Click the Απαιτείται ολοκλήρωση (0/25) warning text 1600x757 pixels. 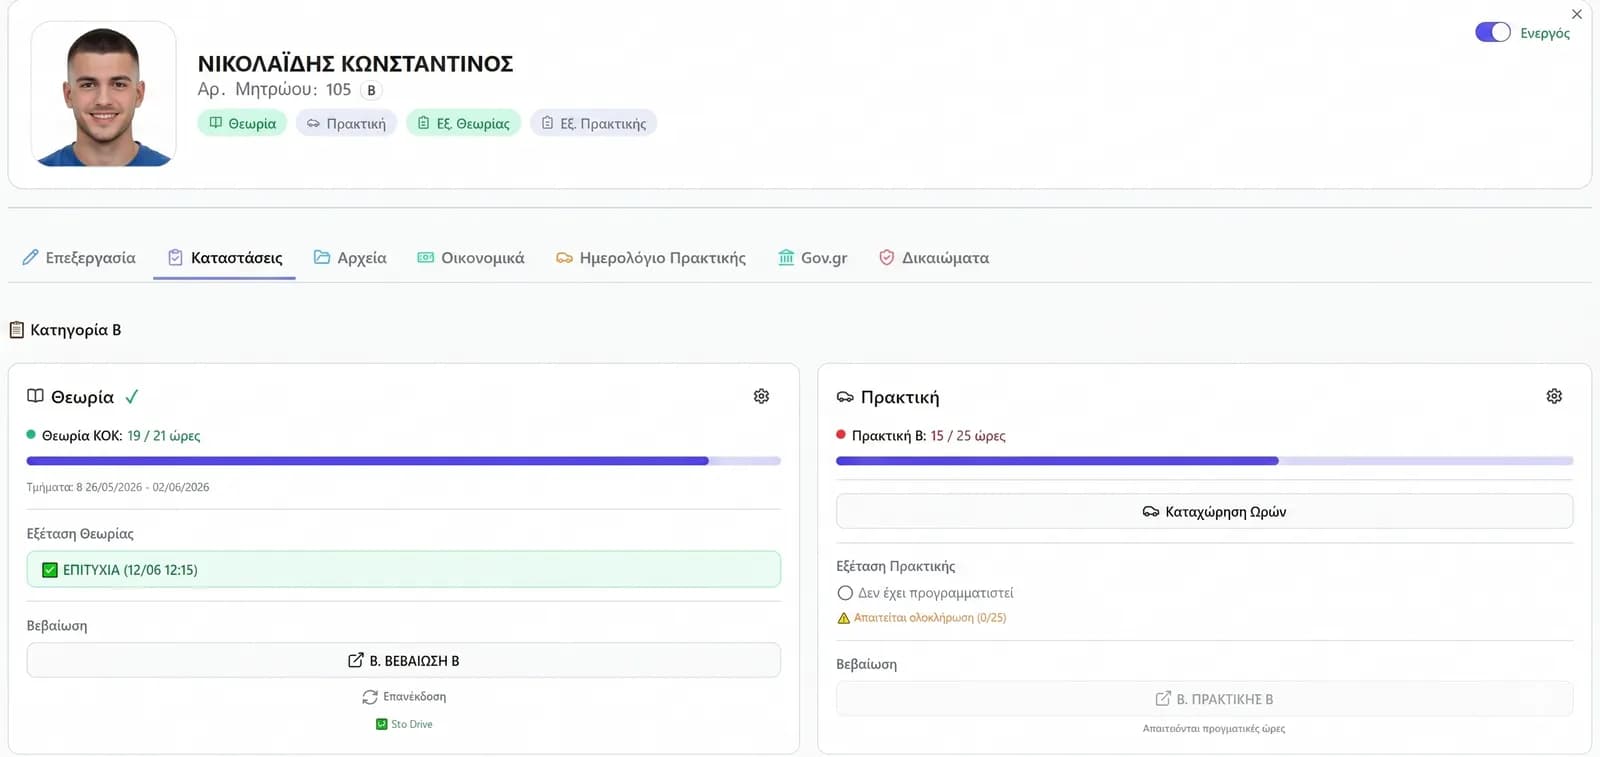point(930,618)
